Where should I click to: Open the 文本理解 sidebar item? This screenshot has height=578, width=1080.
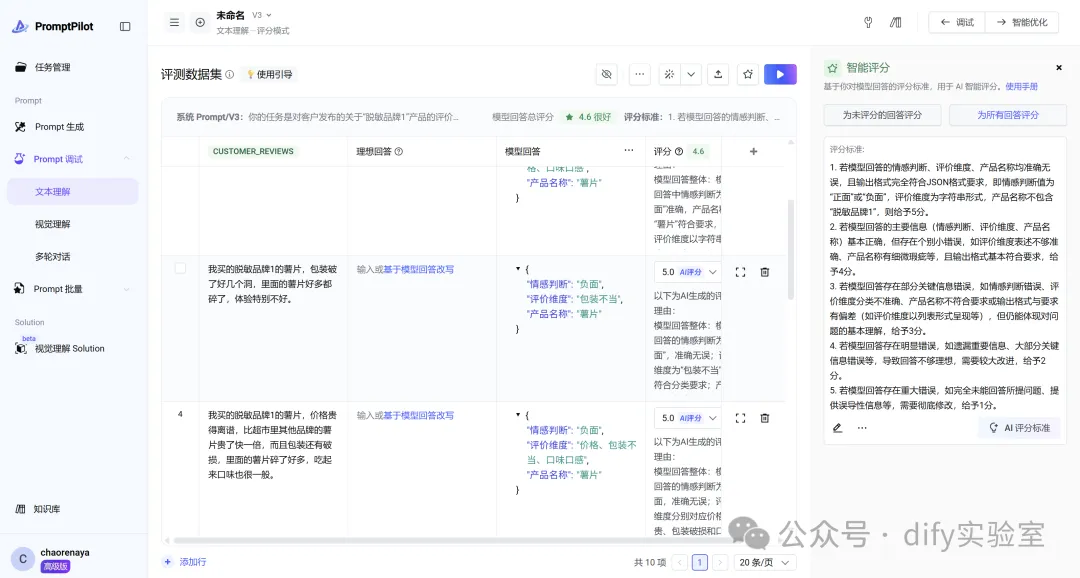tap(53, 191)
